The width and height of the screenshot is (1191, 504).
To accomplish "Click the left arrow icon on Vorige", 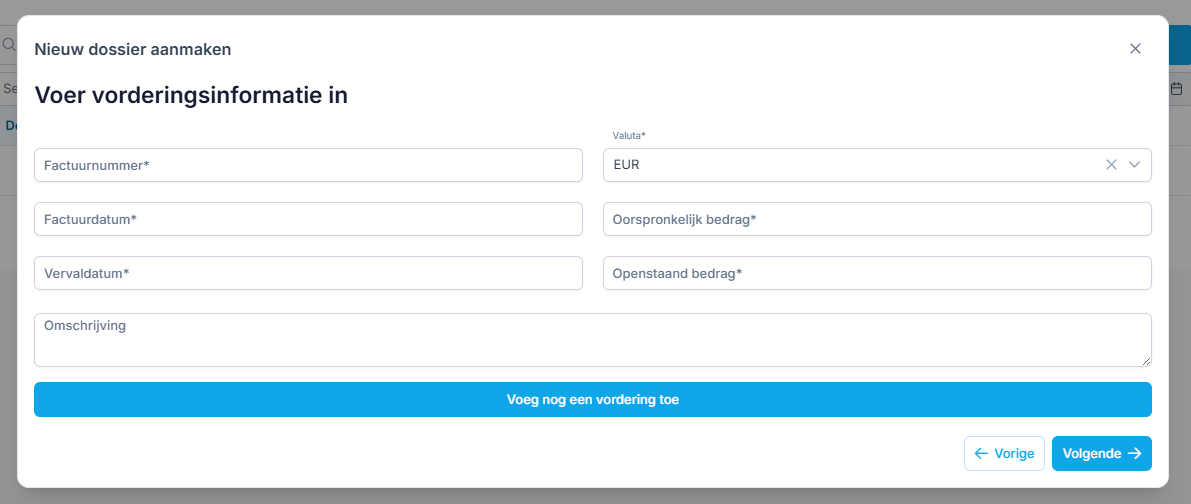I will (981, 453).
